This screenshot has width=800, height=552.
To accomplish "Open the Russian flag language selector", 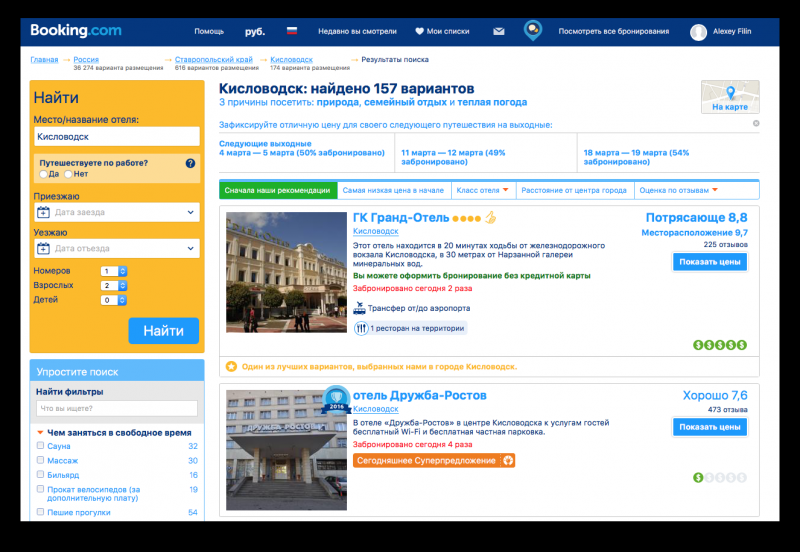I will point(292,31).
